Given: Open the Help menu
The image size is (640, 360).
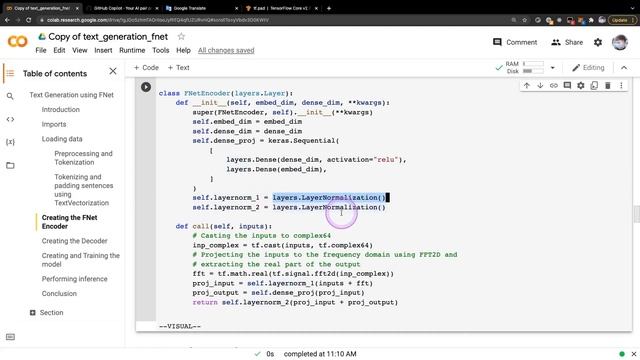Looking at the screenshot, I should tap(183, 50).
